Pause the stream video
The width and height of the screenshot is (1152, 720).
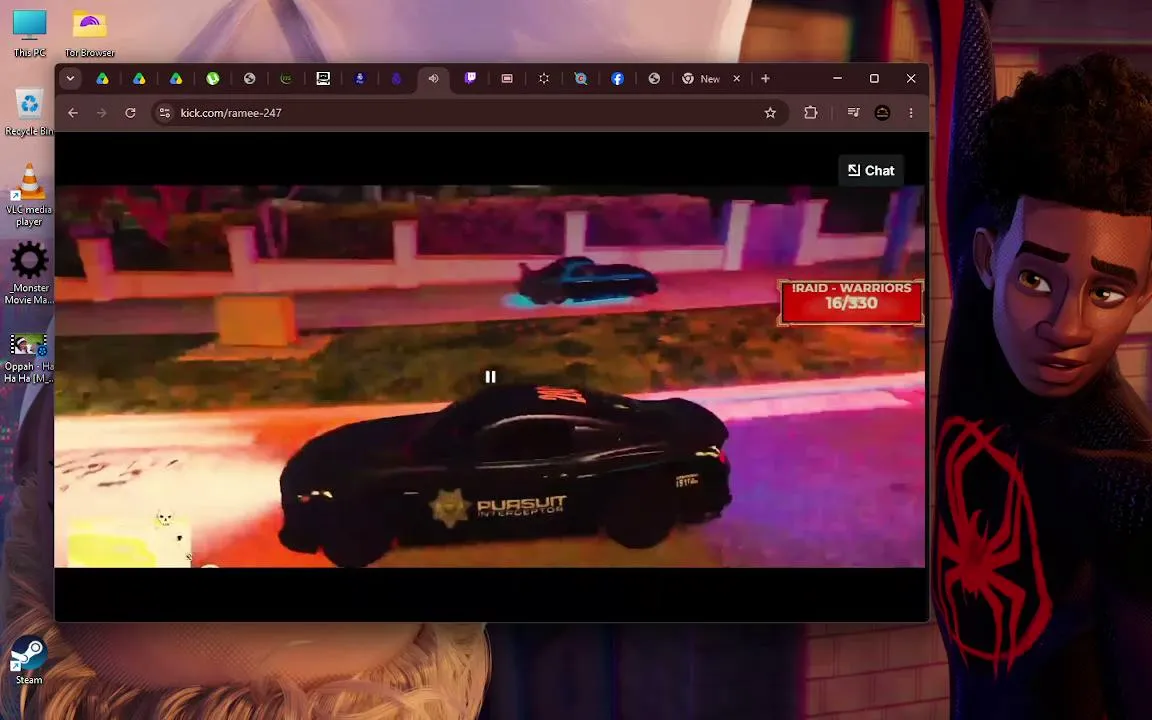[x=490, y=377]
